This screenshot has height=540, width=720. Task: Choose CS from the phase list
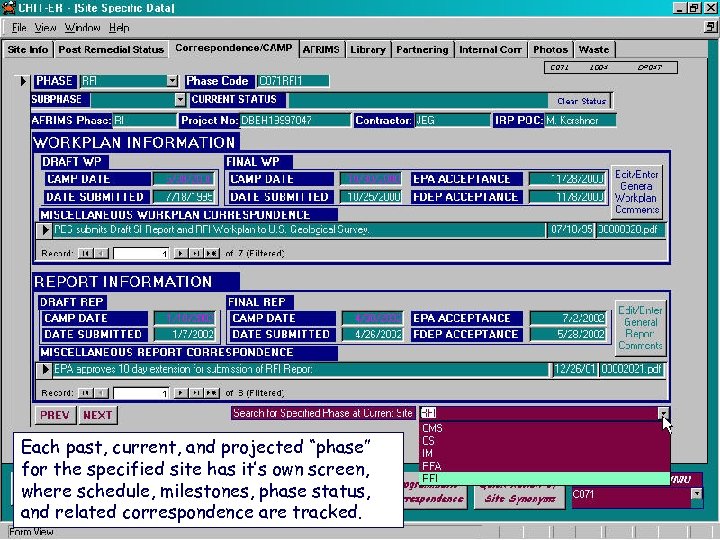[x=544, y=441]
